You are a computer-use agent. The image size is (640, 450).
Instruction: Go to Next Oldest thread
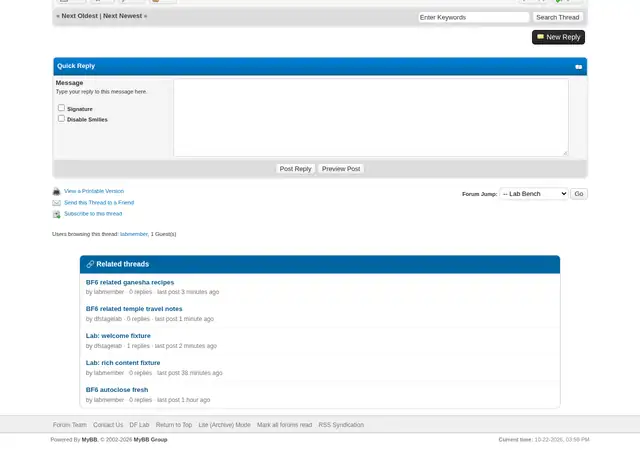pos(80,16)
